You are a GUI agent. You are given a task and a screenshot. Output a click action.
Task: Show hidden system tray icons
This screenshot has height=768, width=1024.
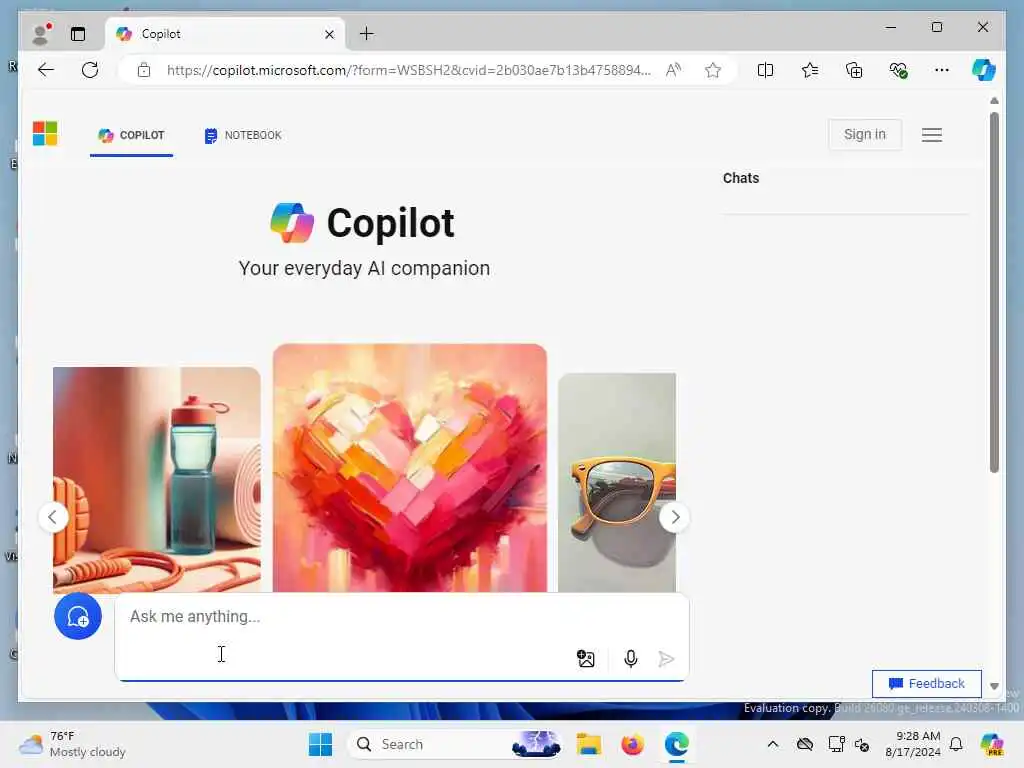click(773, 744)
